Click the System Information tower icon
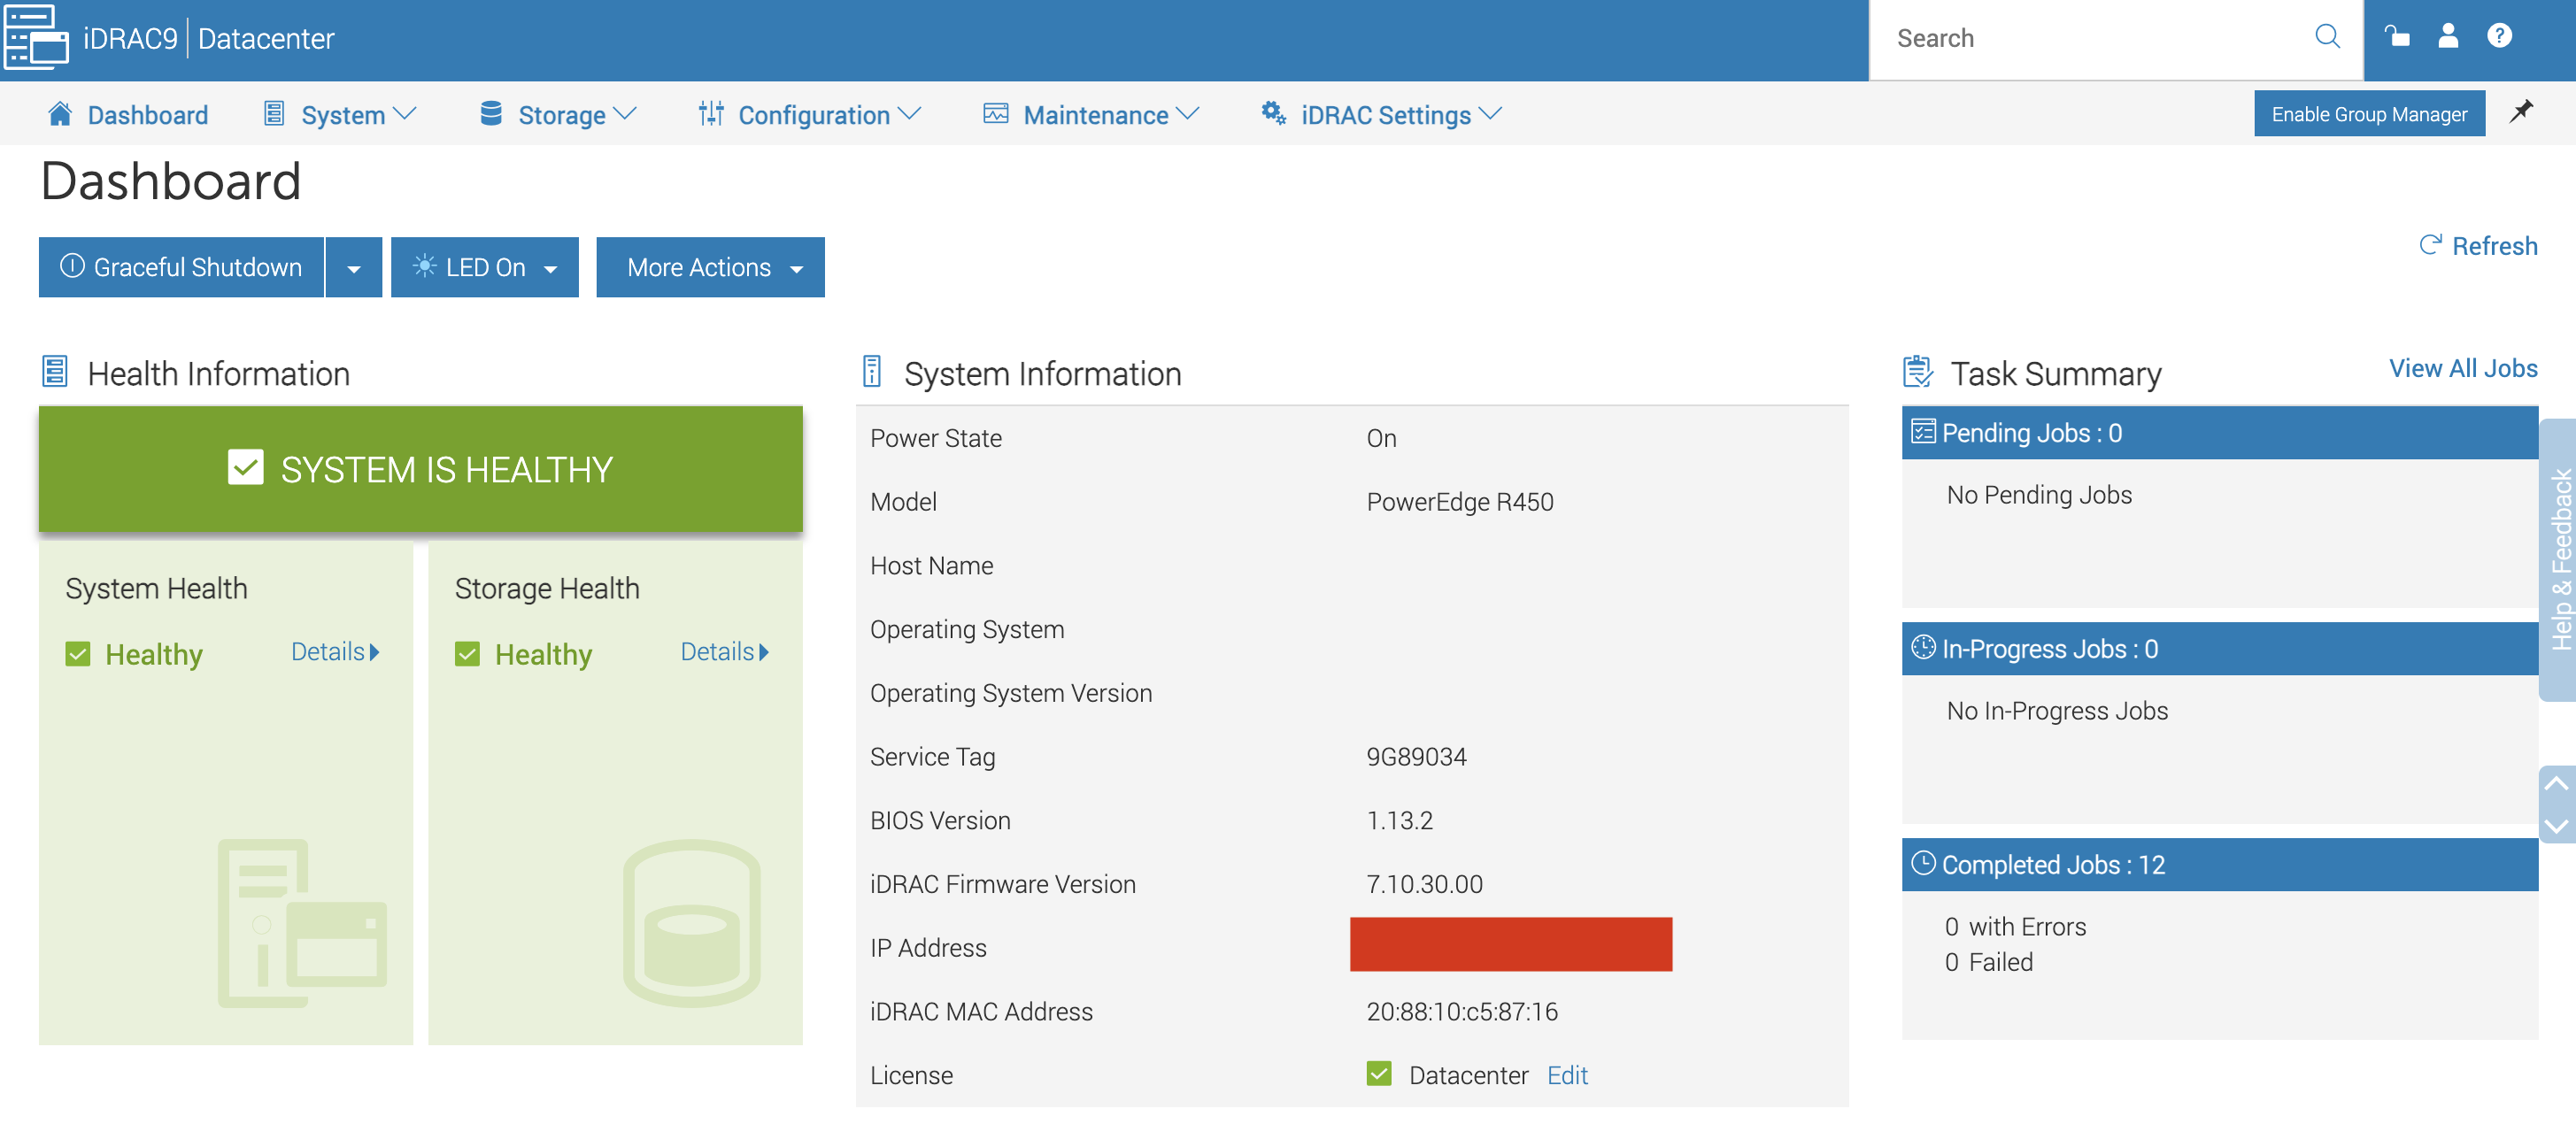2576x1147 pixels. pyautogui.click(x=872, y=371)
